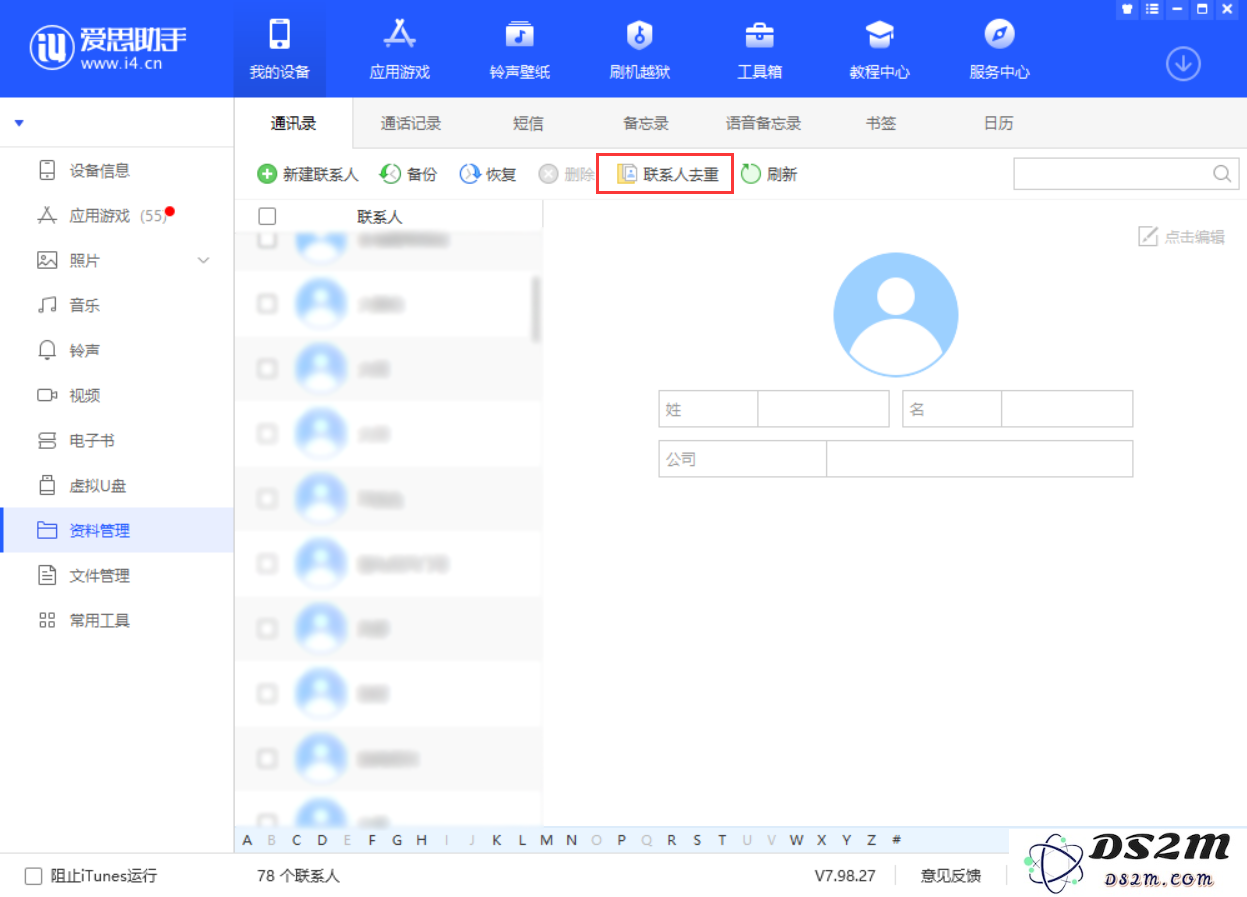Viewport: 1247px width, 897px height.
Task: Jump to letter W in index
Action: [796, 840]
